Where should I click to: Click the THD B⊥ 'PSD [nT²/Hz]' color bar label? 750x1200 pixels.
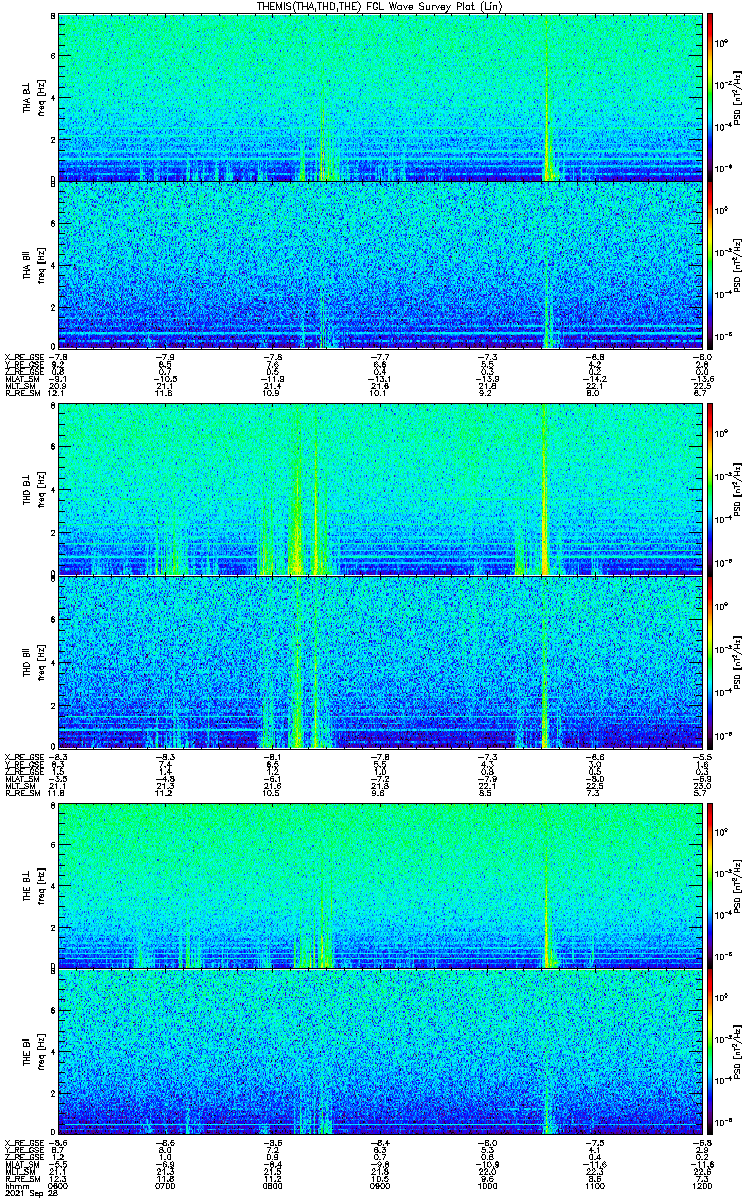coord(735,490)
